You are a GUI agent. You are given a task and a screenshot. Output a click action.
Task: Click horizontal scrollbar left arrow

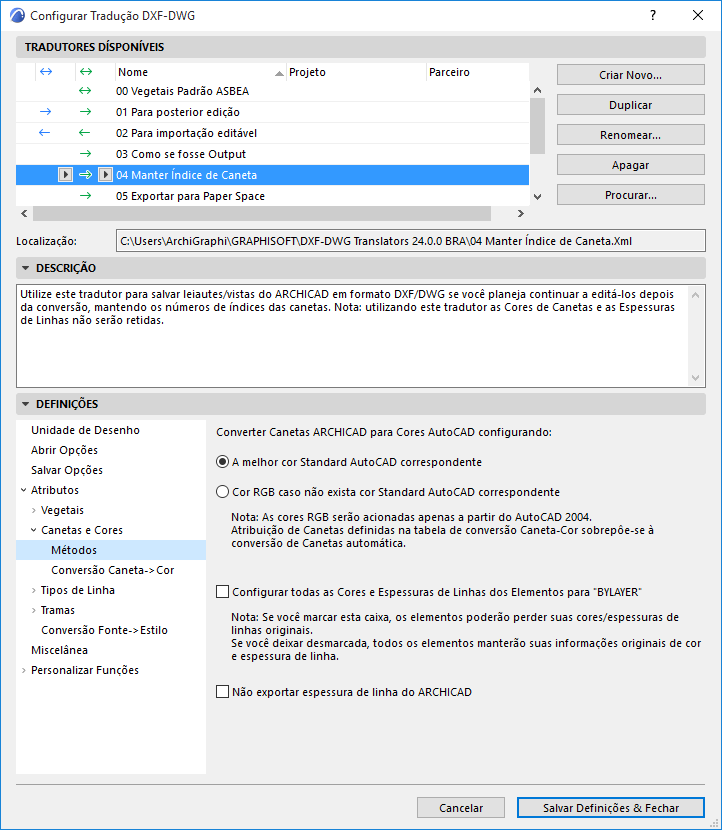[24, 213]
